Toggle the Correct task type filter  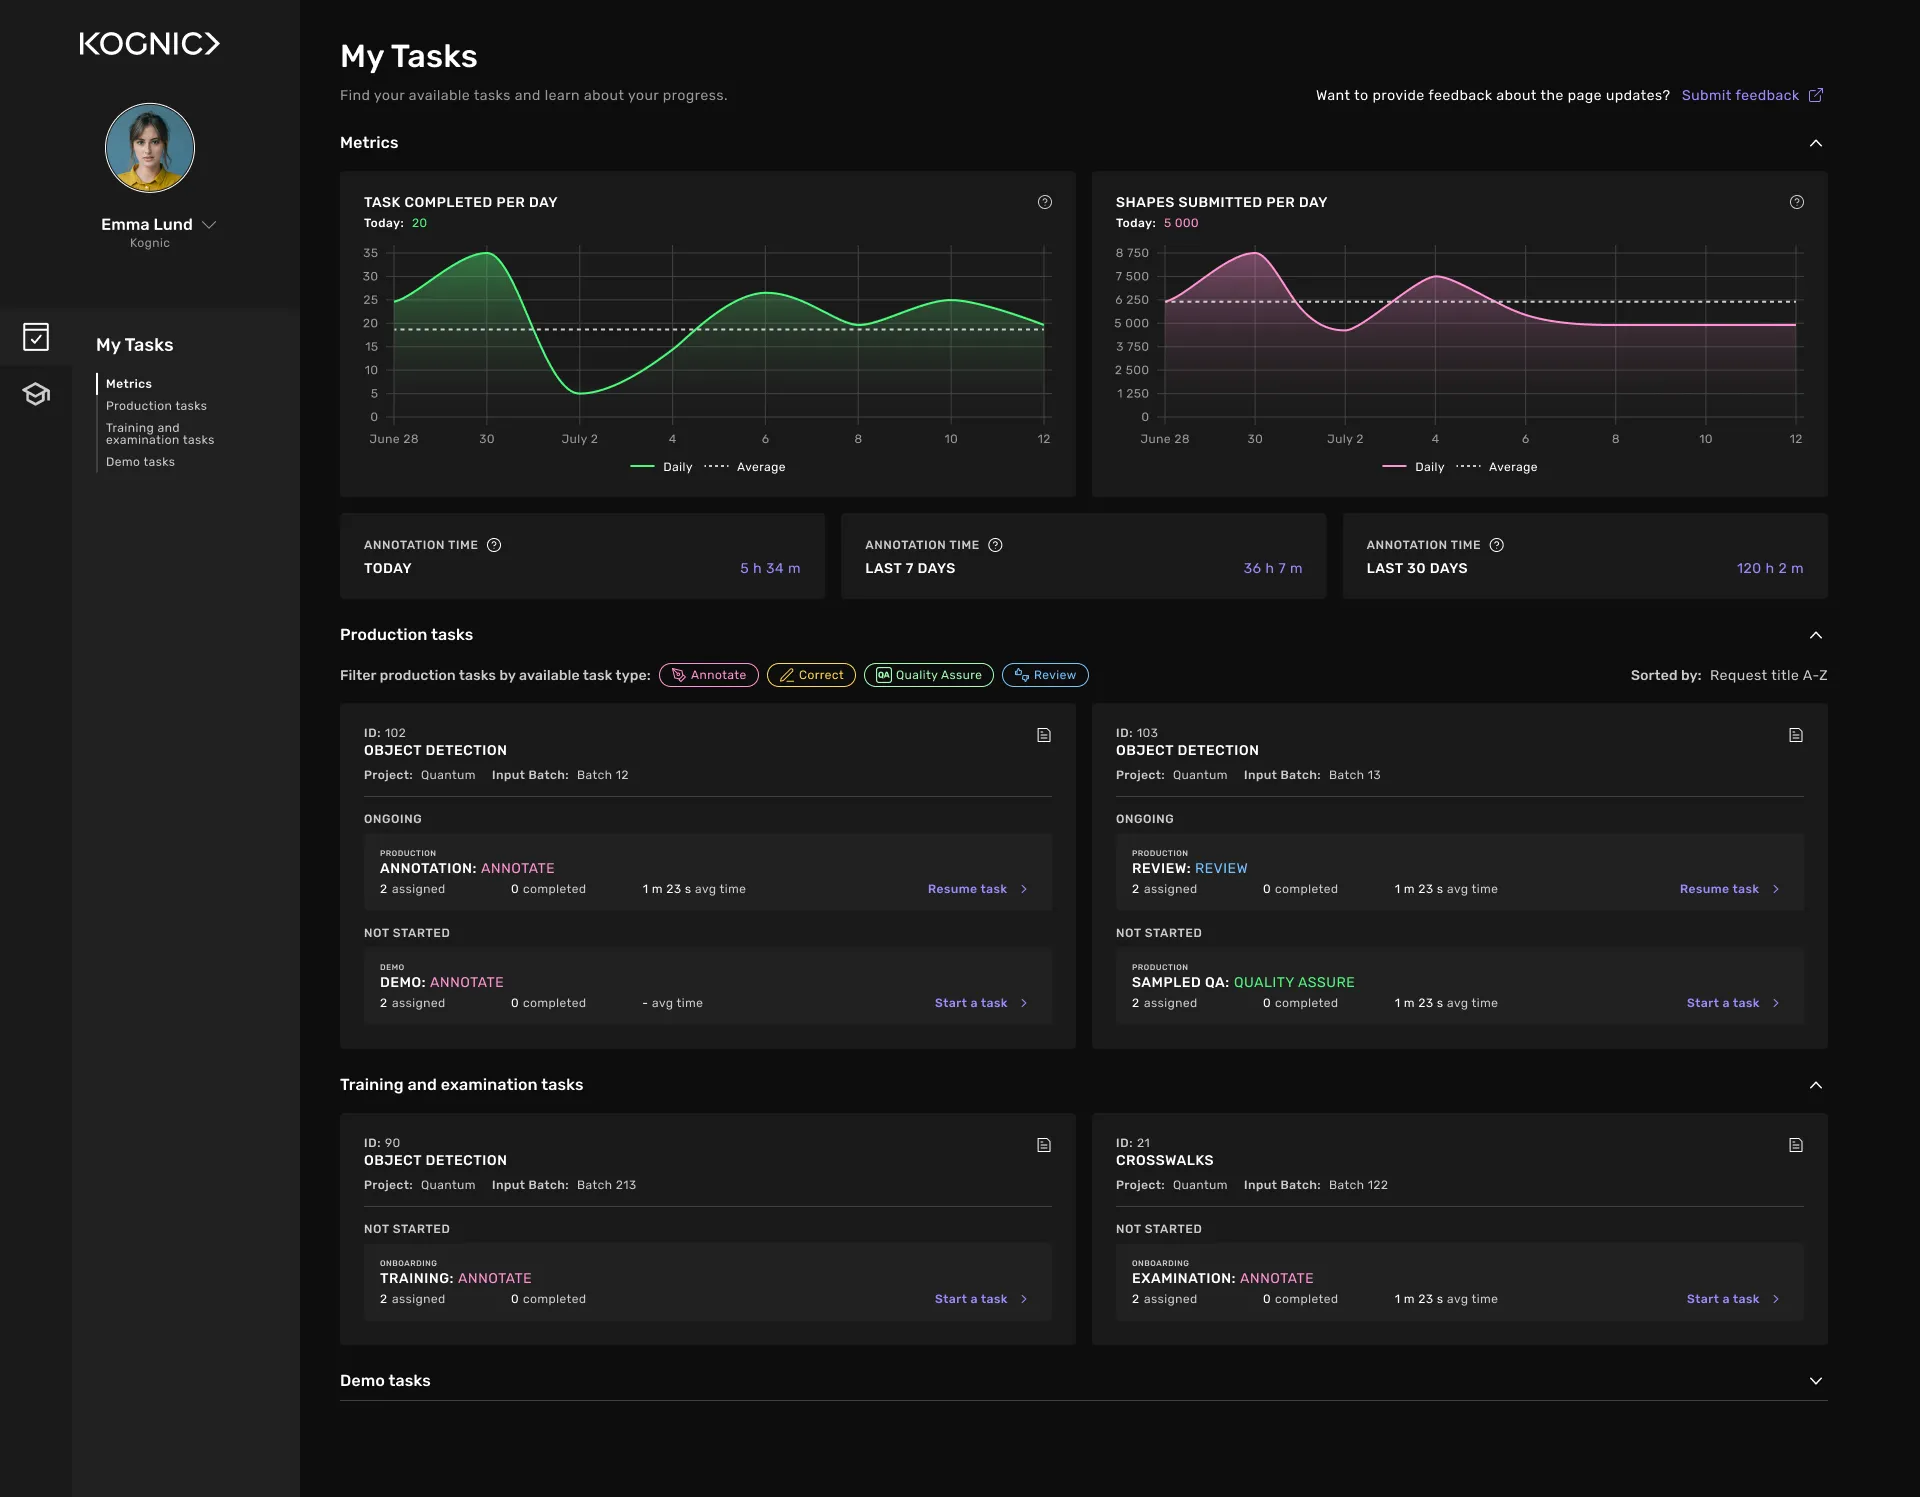(x=811, y=675)
